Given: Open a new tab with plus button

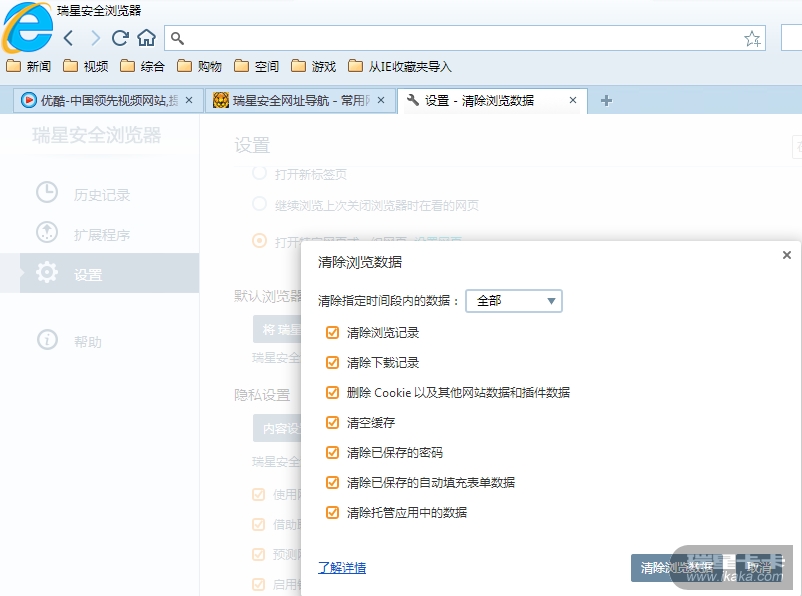Looking at the screenshot, I should click(x=606, y=101).
